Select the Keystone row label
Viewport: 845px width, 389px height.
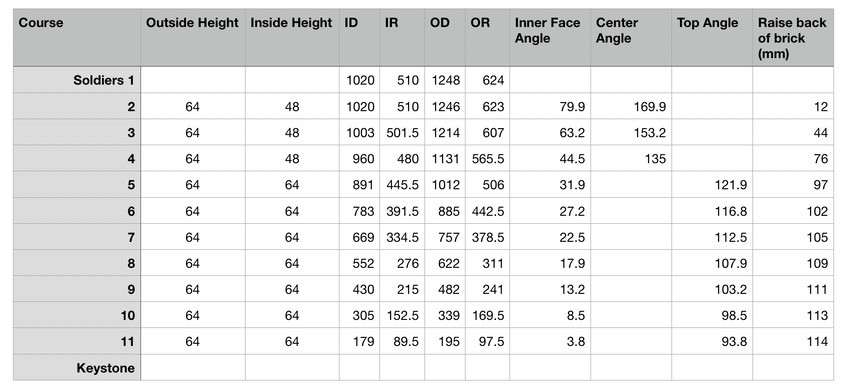coord(77,369)
